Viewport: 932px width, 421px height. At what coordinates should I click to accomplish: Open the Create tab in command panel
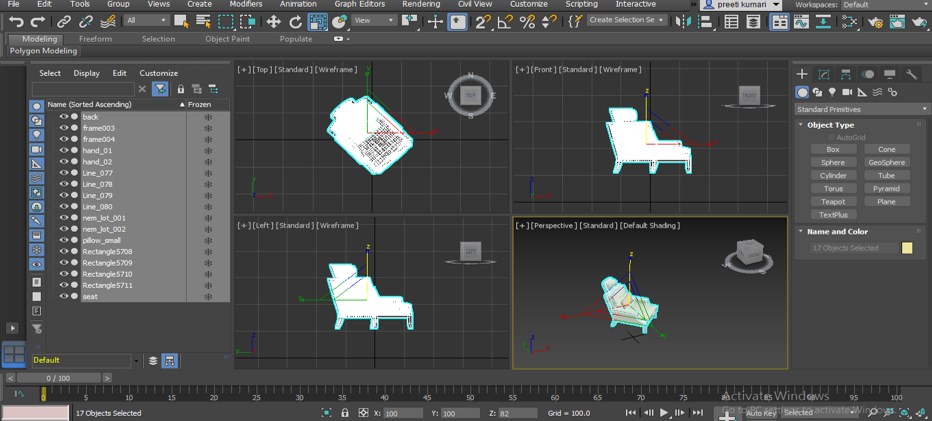click(802, 74)
